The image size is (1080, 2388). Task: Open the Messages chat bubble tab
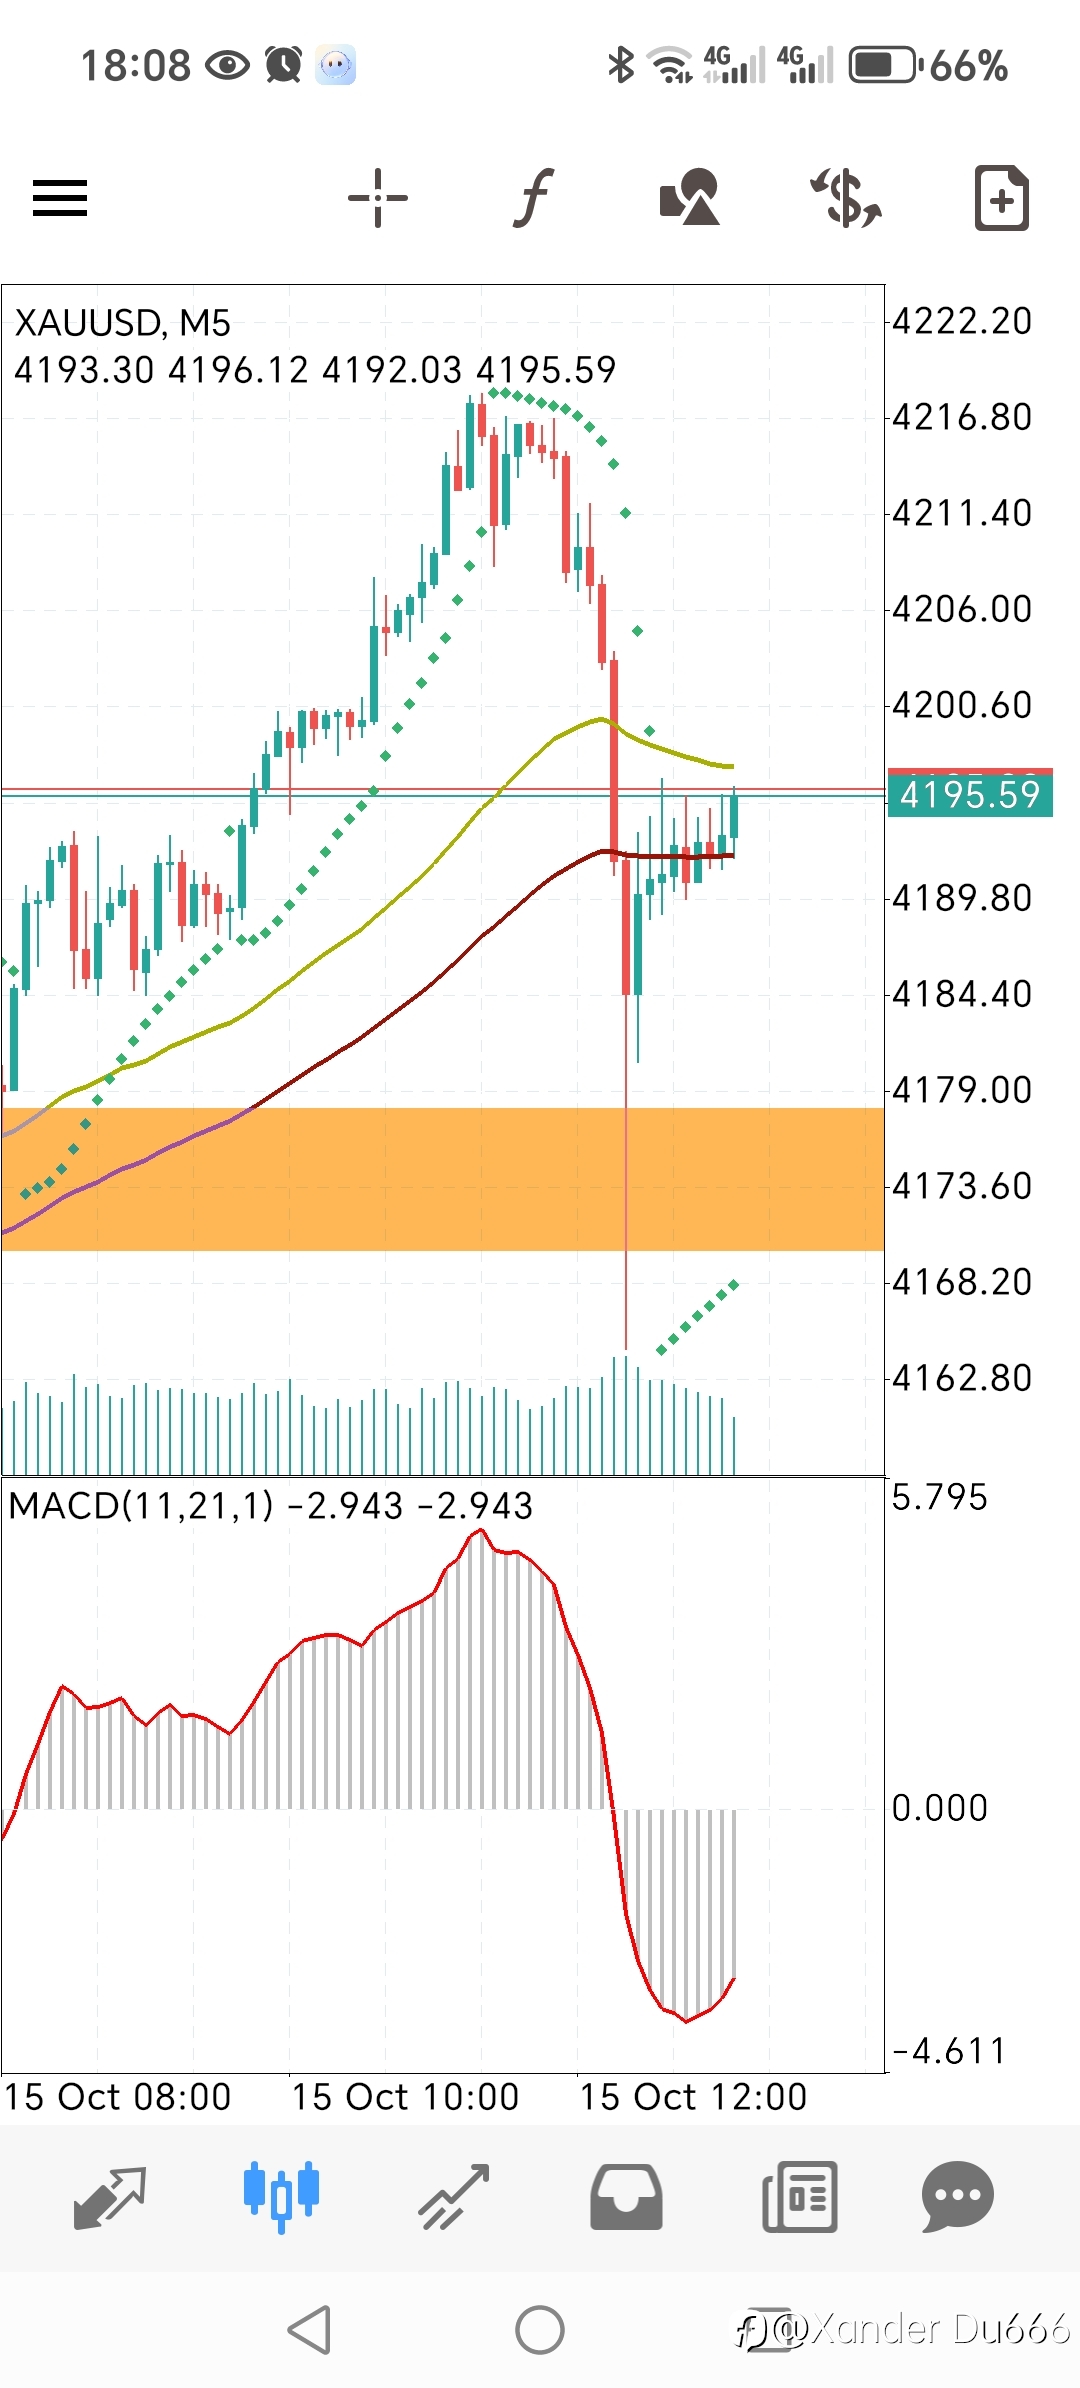tap(957, 2198)
